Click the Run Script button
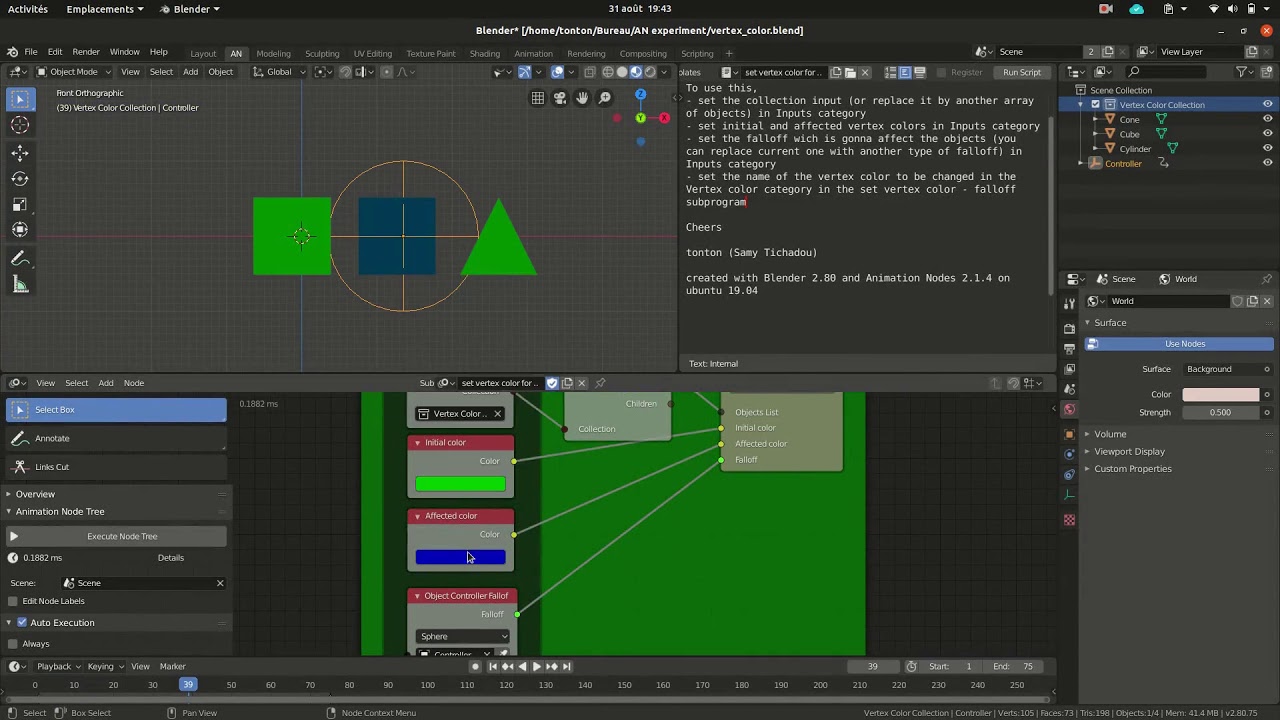The image size is (1280, 720). (x=1022, y=72)
